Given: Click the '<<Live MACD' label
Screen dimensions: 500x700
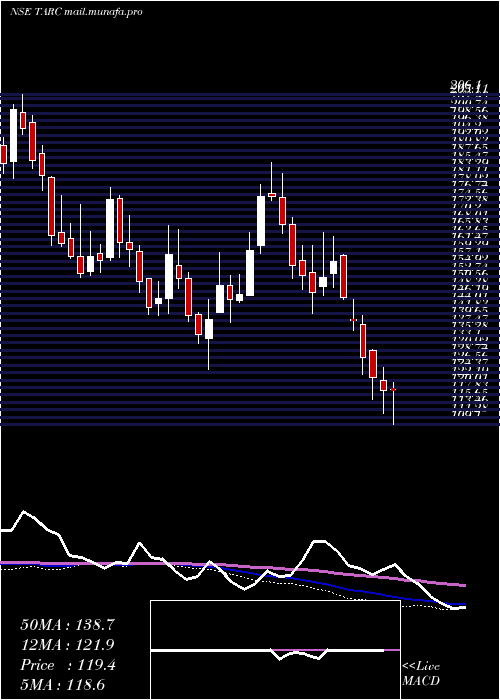Looking at the screenshot, I should coord(421,674).
